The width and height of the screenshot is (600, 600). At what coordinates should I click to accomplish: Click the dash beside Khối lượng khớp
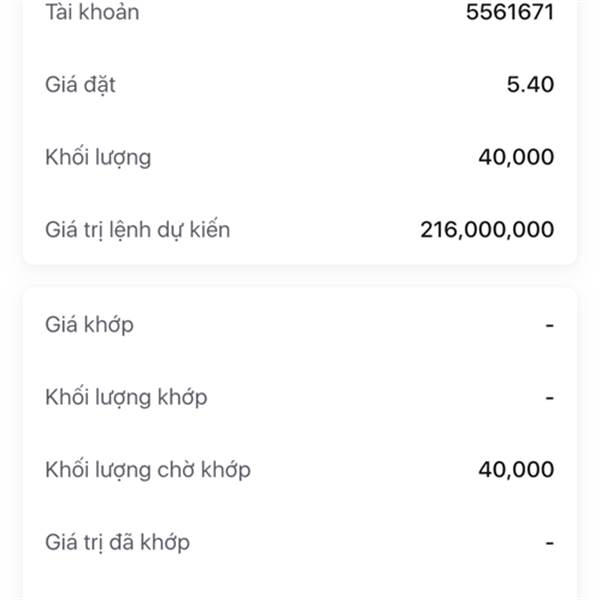pos(549,397)
